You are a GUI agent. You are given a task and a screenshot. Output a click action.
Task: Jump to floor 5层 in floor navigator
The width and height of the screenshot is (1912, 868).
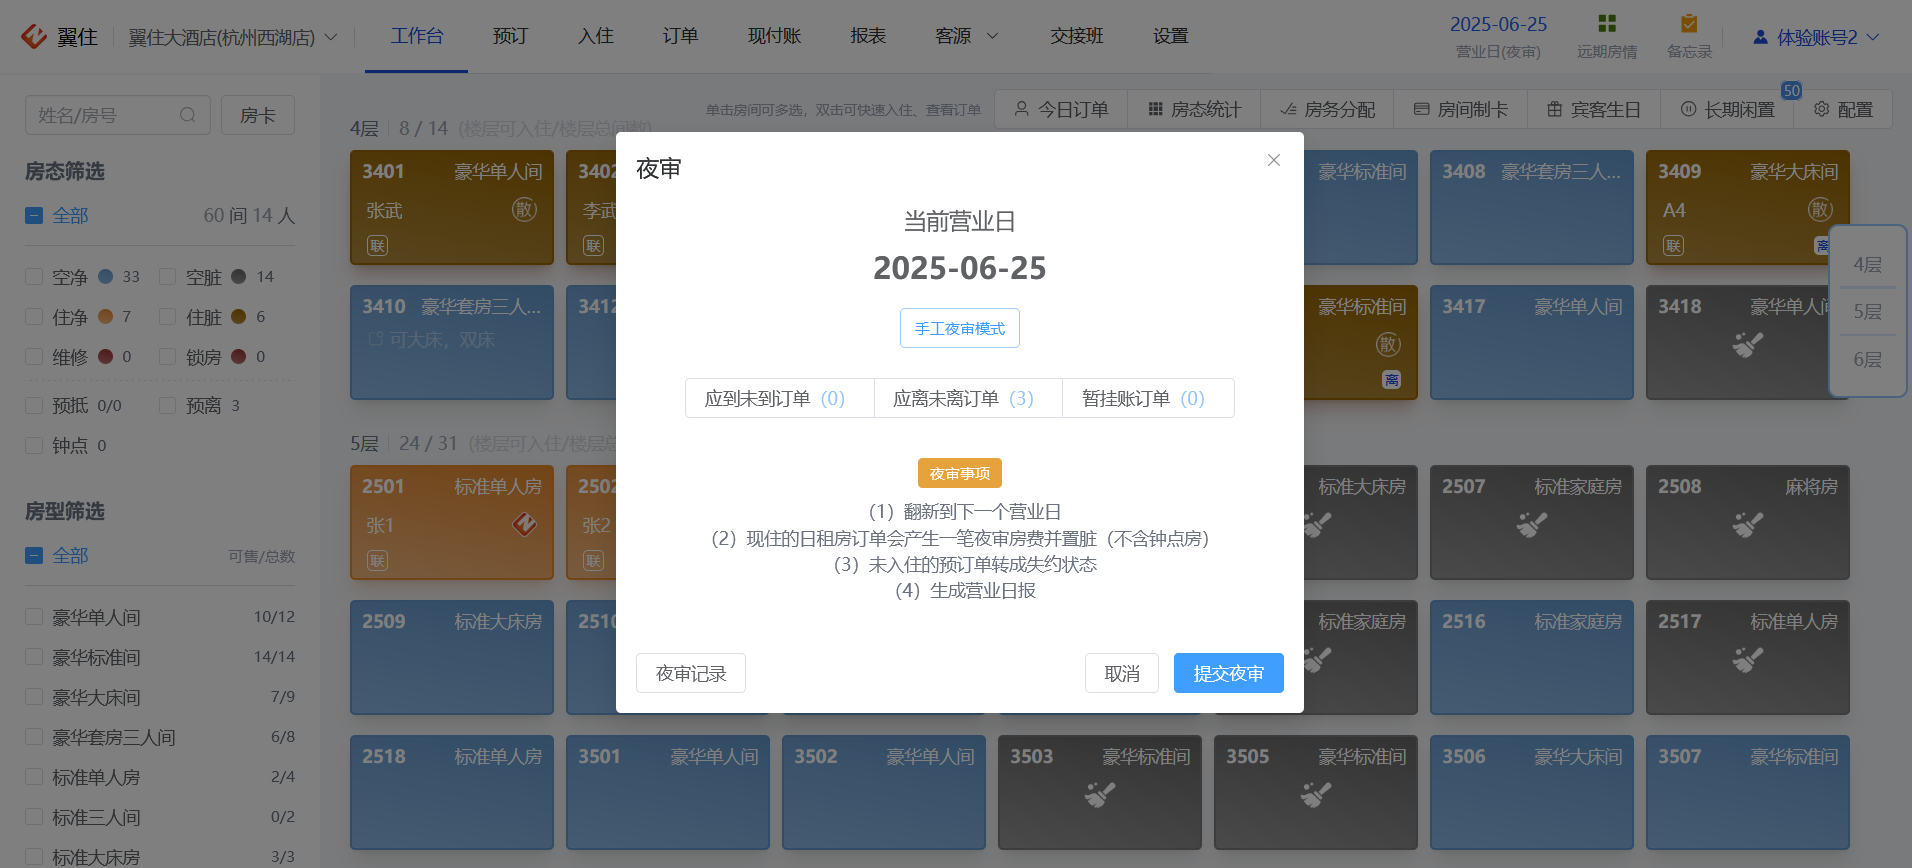coord(1867,312)
